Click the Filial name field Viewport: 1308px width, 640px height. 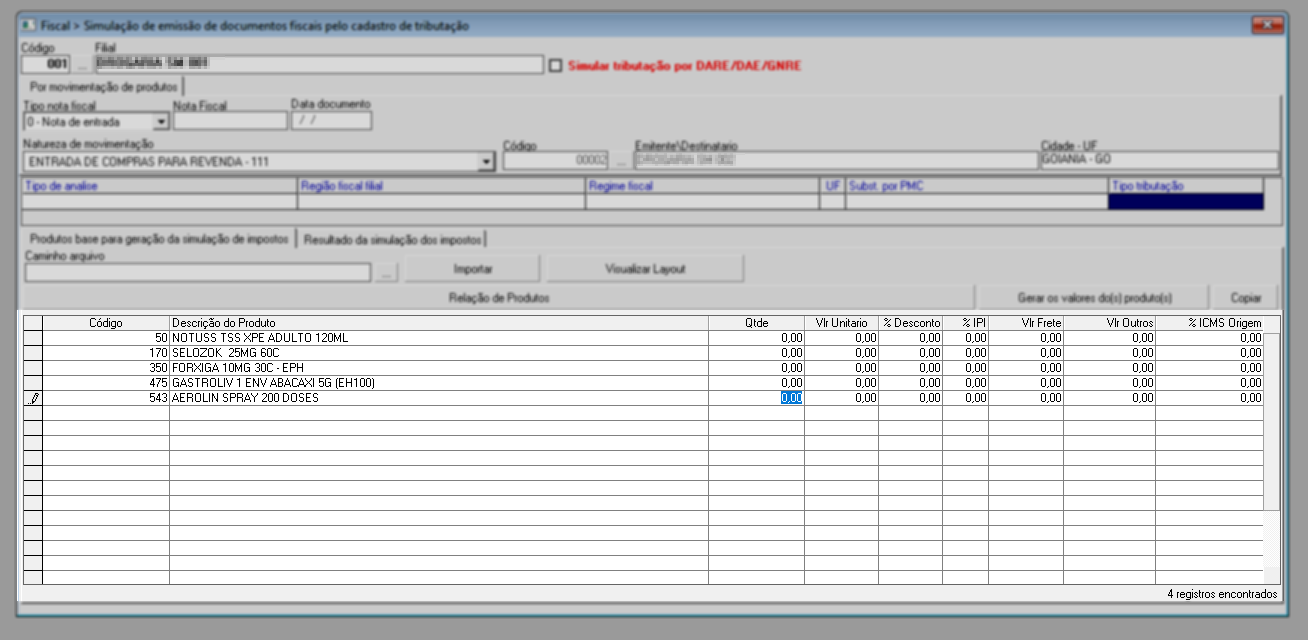pos(317,65)
